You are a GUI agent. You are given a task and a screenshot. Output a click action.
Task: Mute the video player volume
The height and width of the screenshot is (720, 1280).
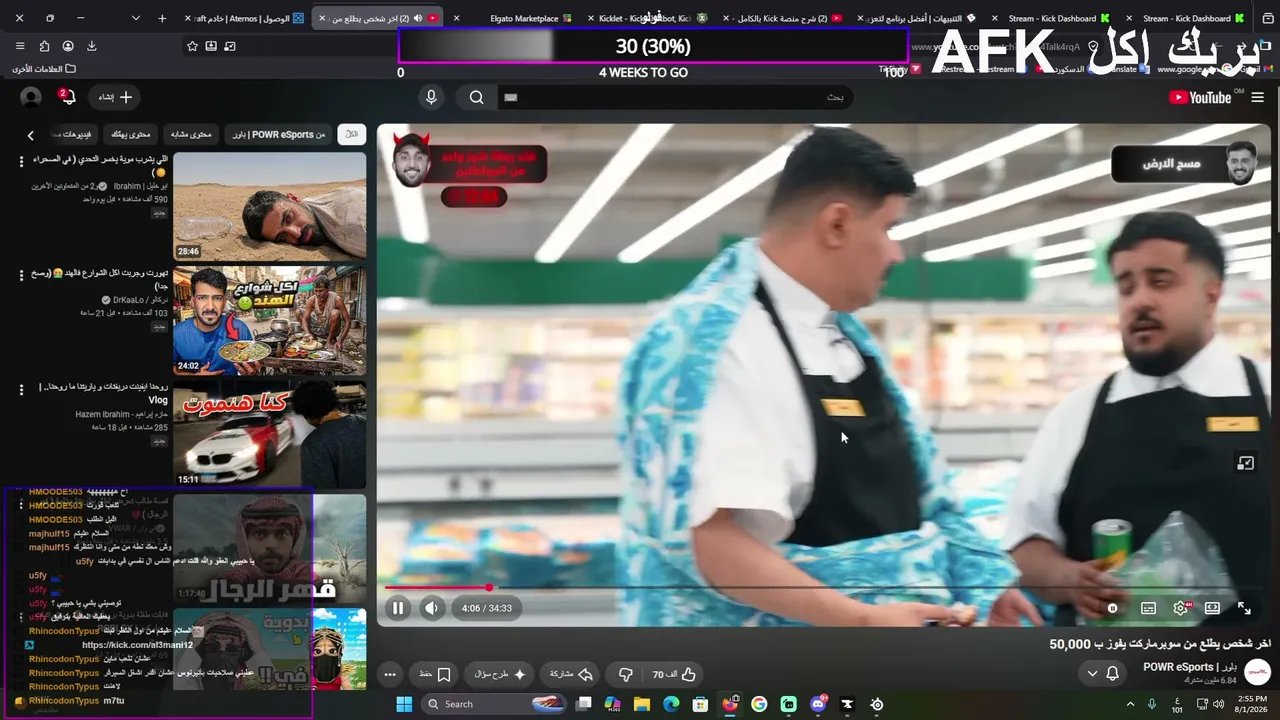(x=431, y=608)
